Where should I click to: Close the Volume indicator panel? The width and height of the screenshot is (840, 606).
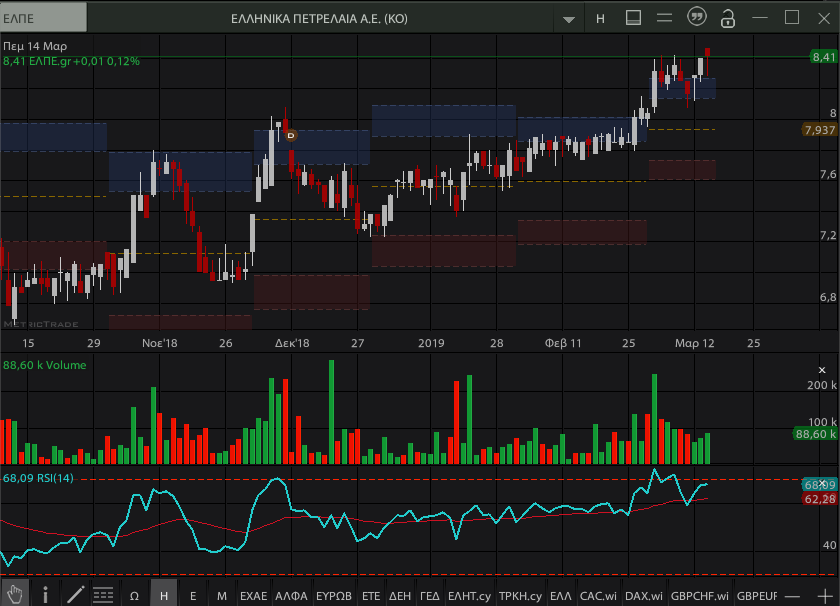[822, 370]
